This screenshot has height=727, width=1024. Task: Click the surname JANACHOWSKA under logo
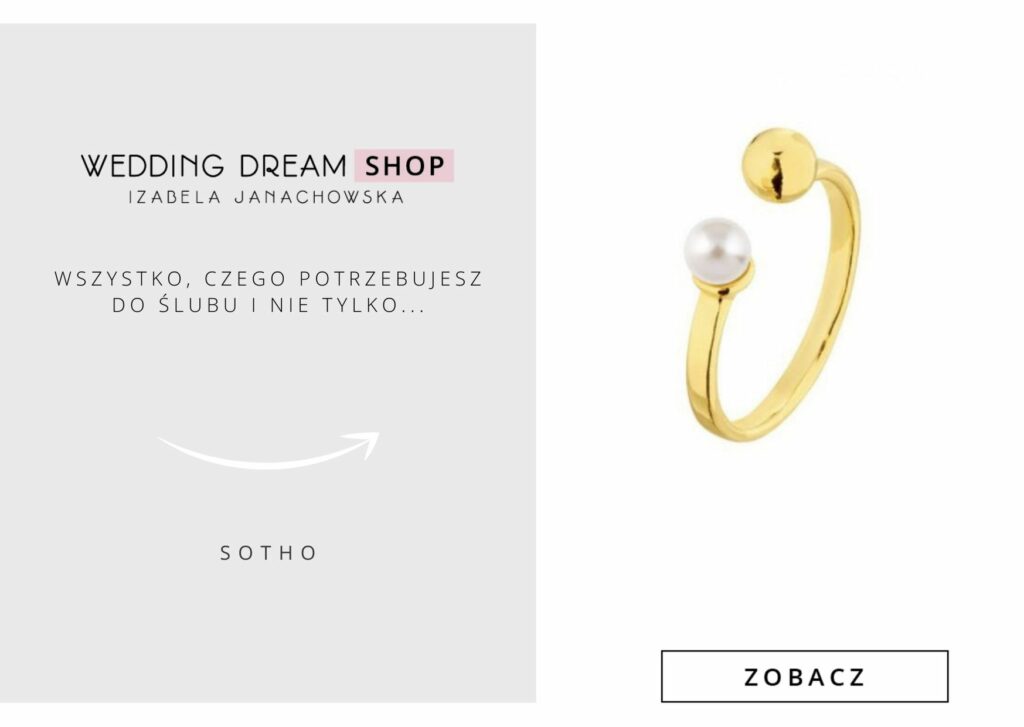coord(320,197)
